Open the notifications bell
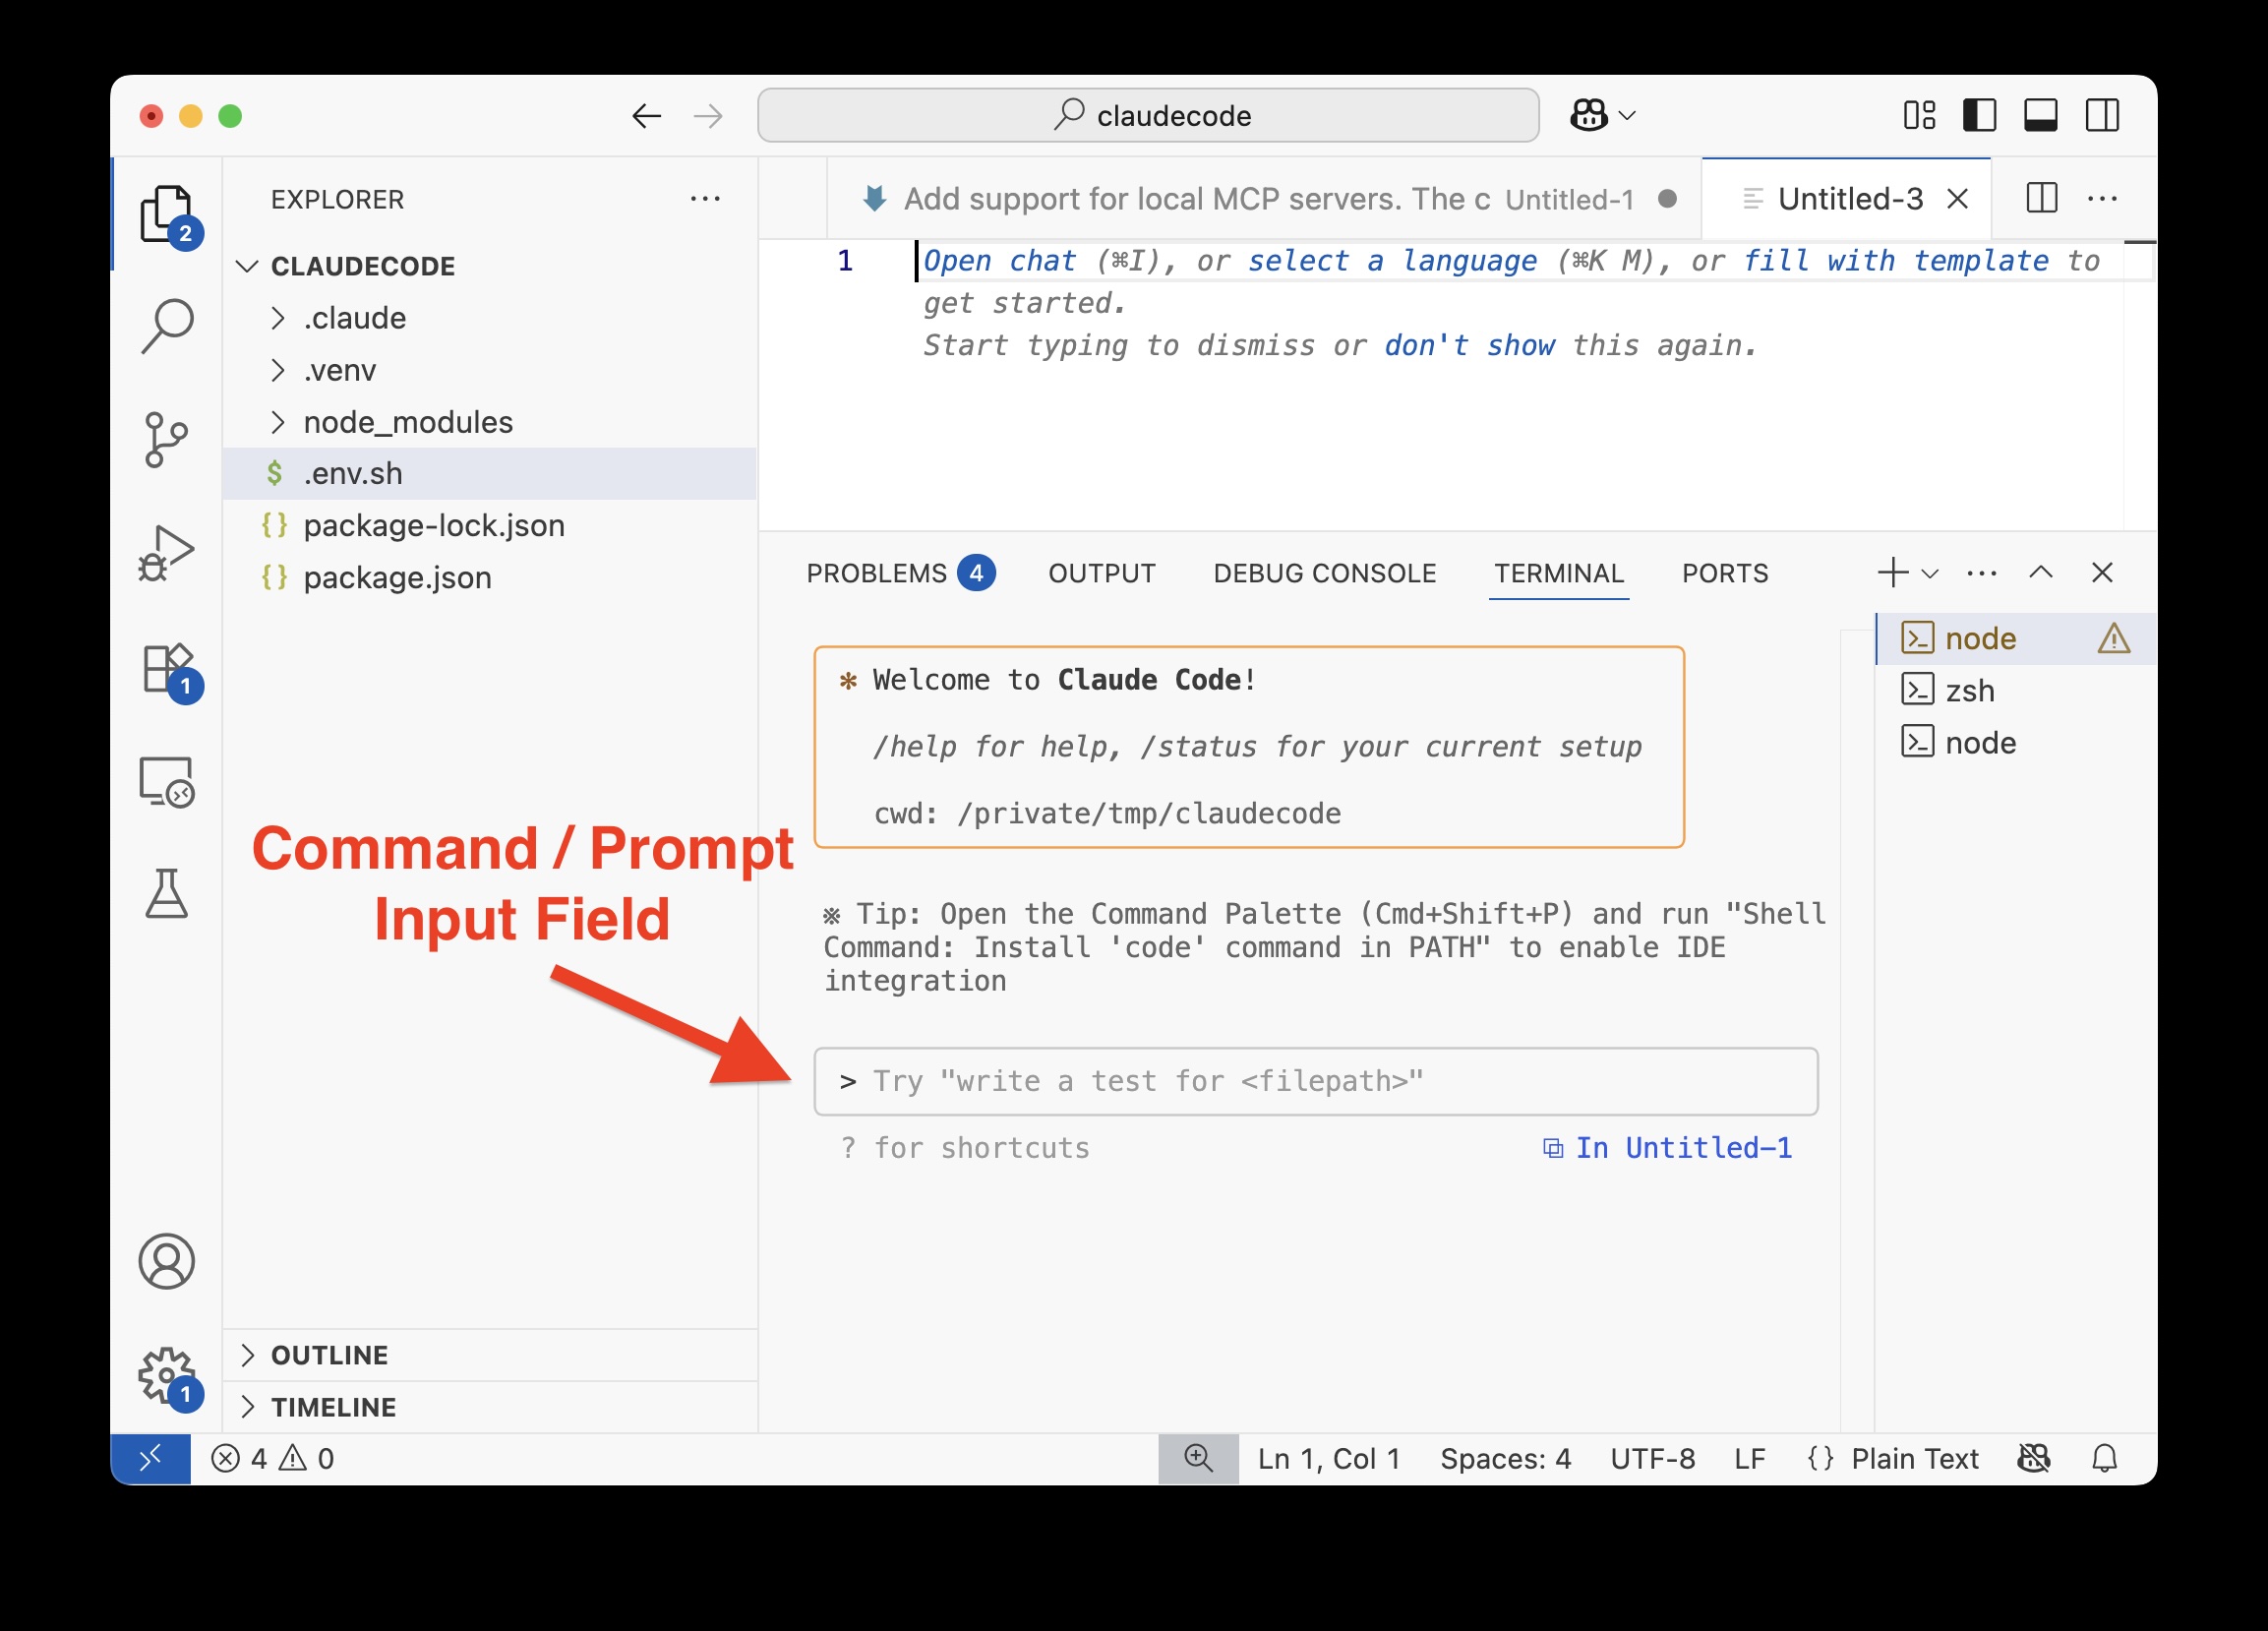Viewport: 2268px width, 1631px height. pos(2104,1459)
